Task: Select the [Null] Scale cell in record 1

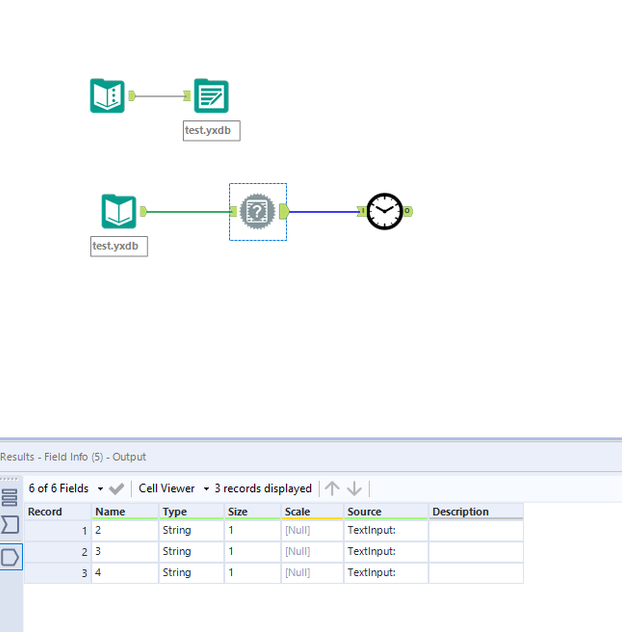Action: 312,530
